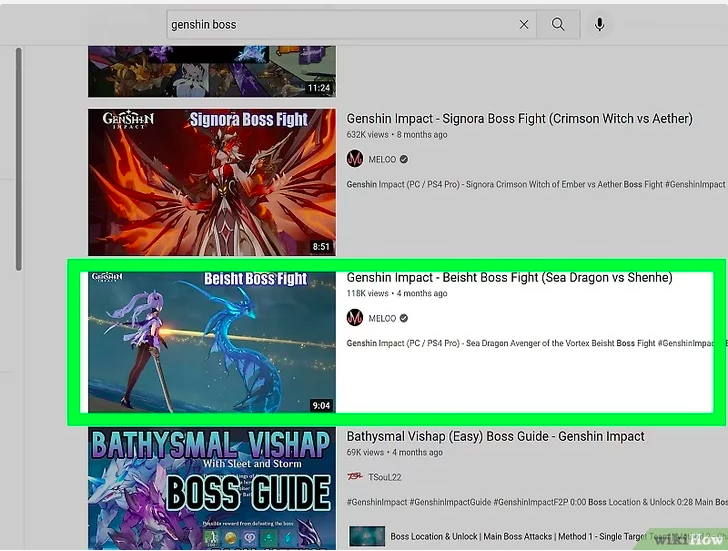Click the magnifying glass search button
This screenshot has height=551, width=728.
click(x=558, y=25)
